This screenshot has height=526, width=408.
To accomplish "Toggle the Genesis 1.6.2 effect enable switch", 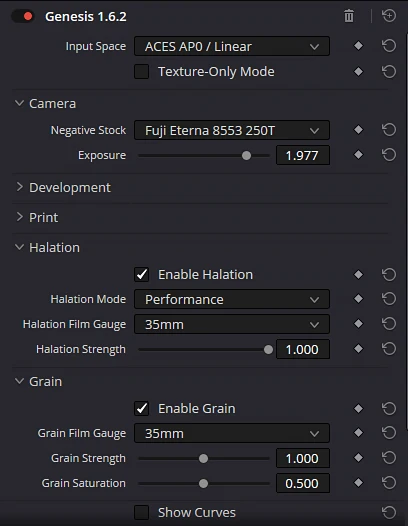I will coord(23,16).
